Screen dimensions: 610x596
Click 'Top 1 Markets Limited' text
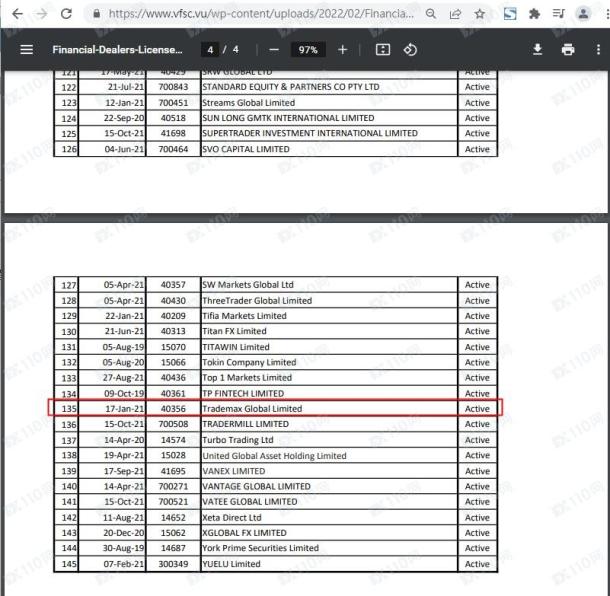click(247, 378)
